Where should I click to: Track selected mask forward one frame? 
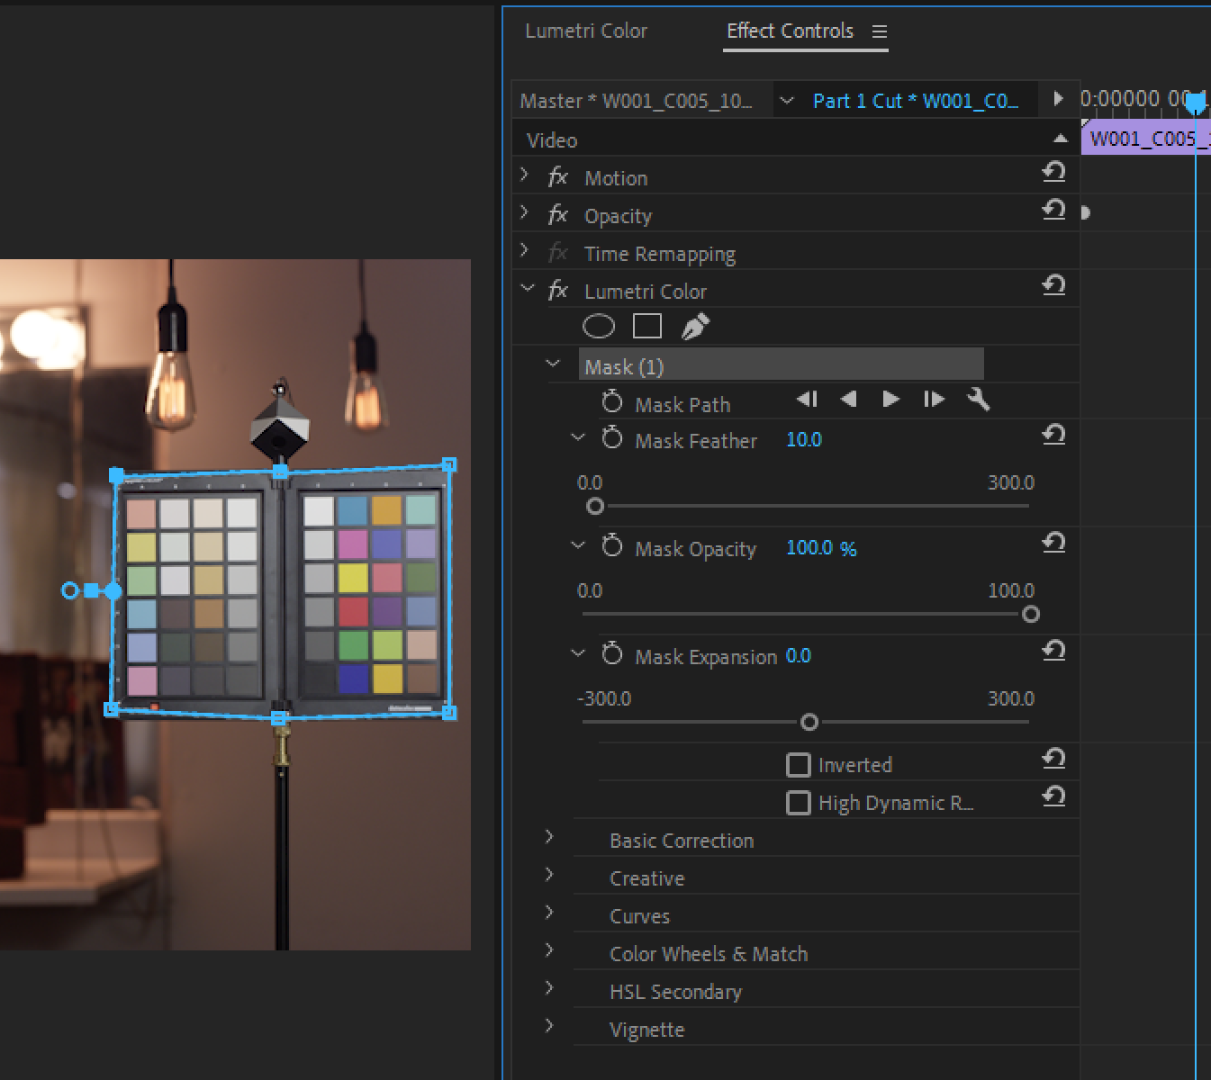(x=934, y=399)
